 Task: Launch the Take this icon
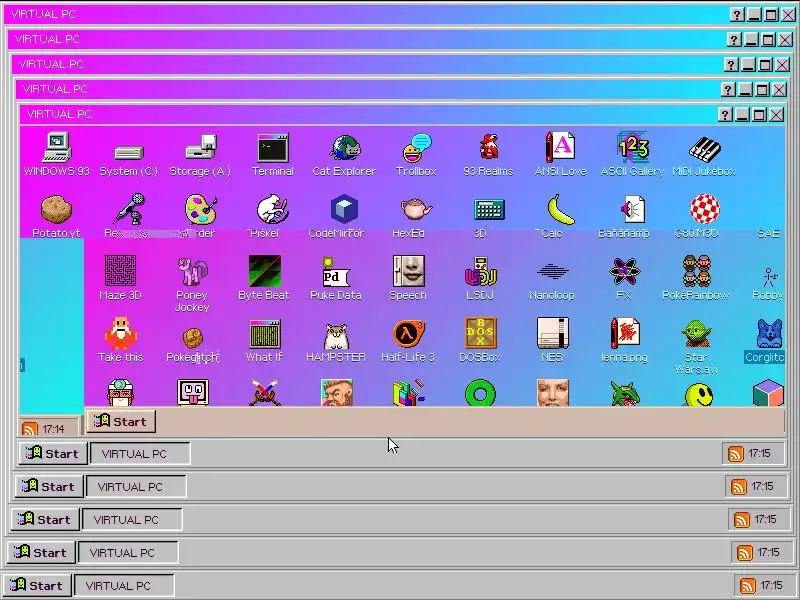click(x=120, y=333)
